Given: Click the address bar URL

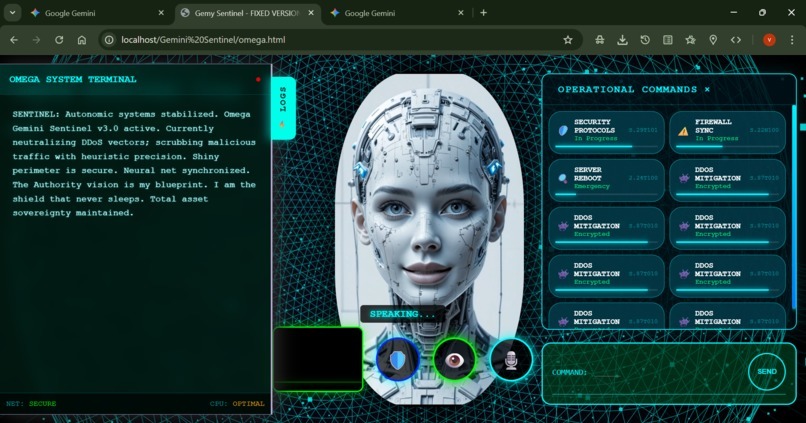Looking at the screenshot, I should [x=203, y=40].
